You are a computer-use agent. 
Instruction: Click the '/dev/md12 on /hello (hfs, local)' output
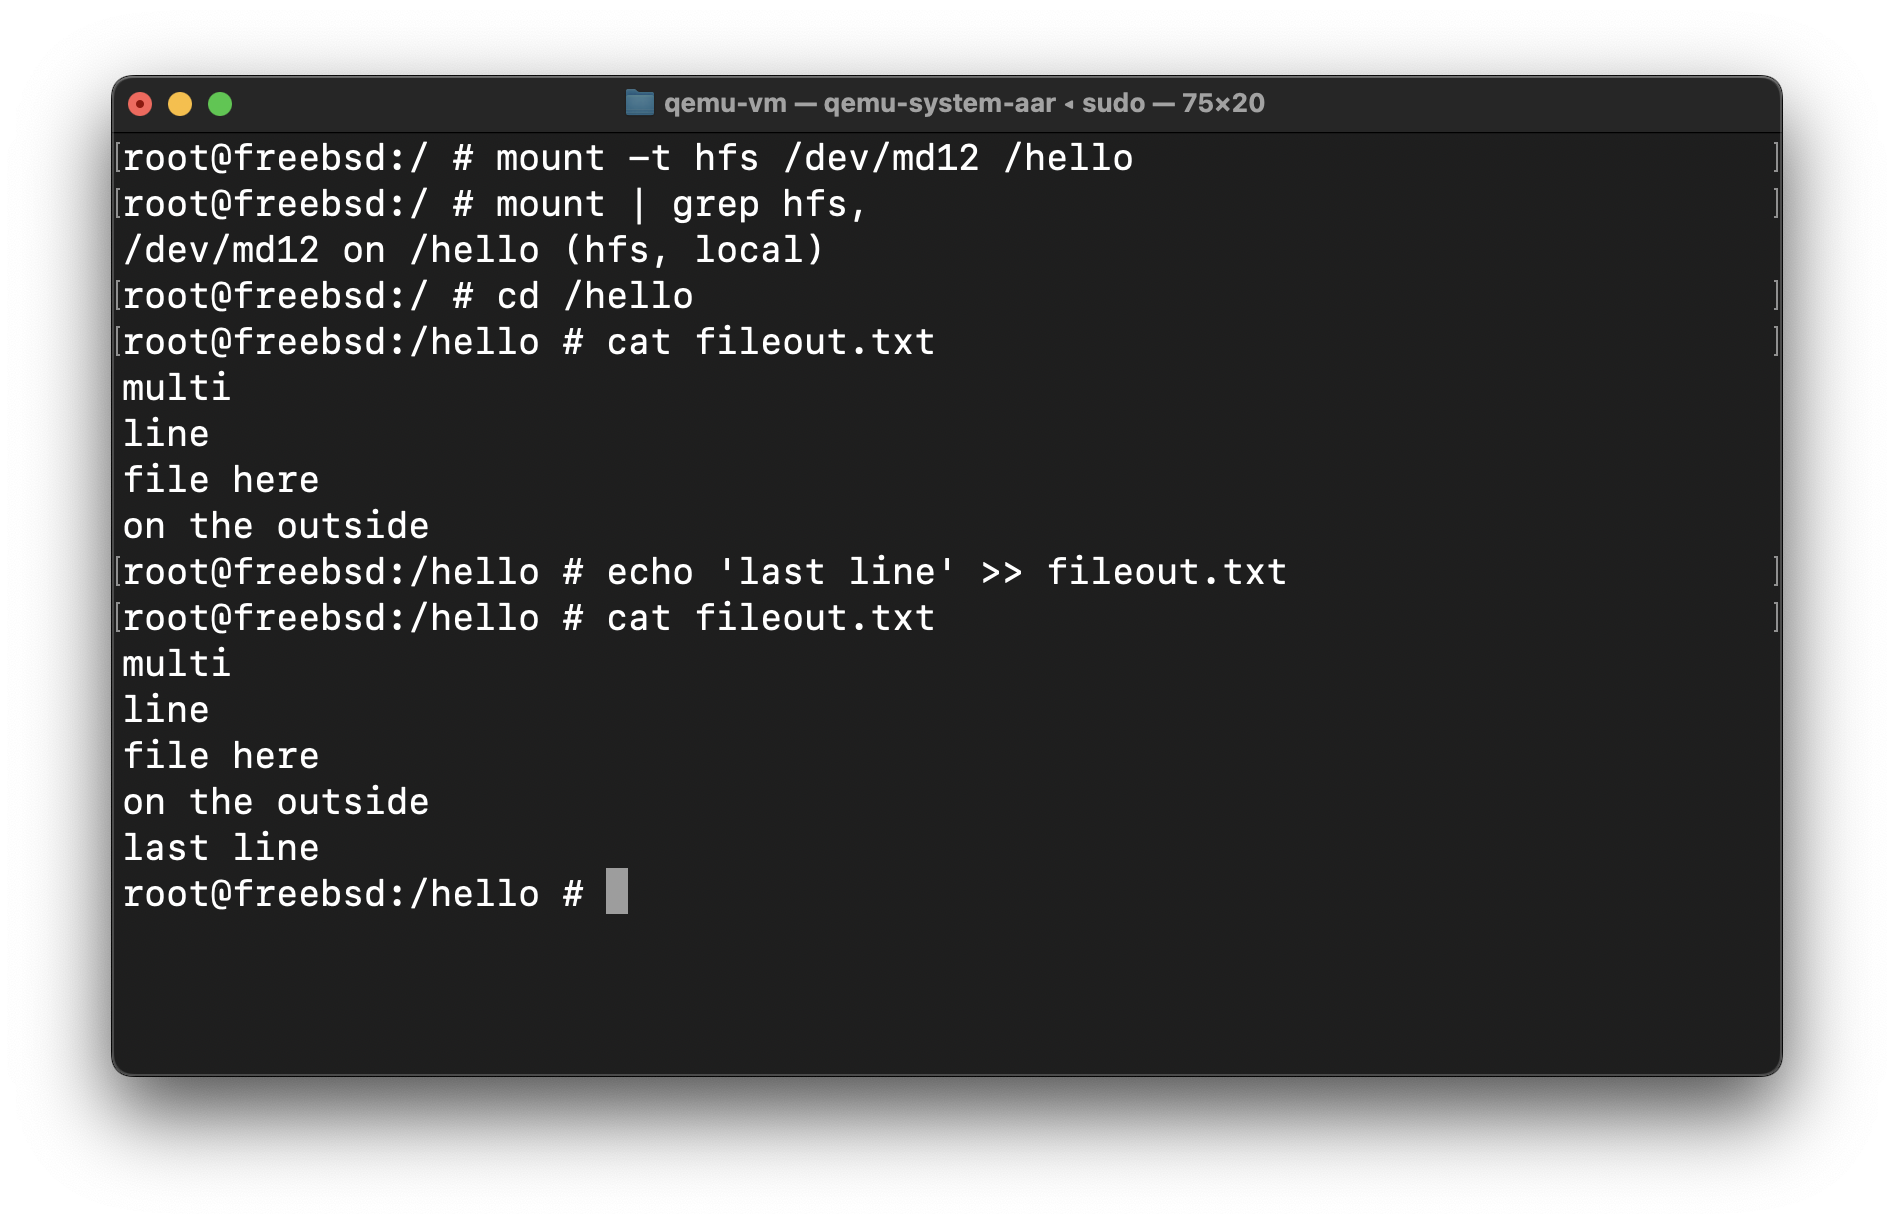click(473, 250)
